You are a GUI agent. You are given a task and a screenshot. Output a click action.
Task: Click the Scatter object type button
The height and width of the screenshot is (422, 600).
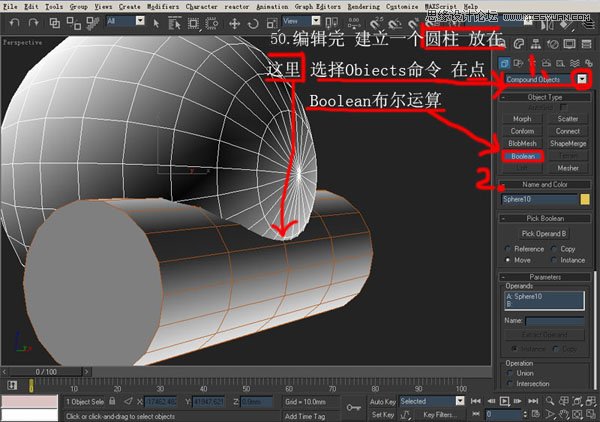click(568, 119)
